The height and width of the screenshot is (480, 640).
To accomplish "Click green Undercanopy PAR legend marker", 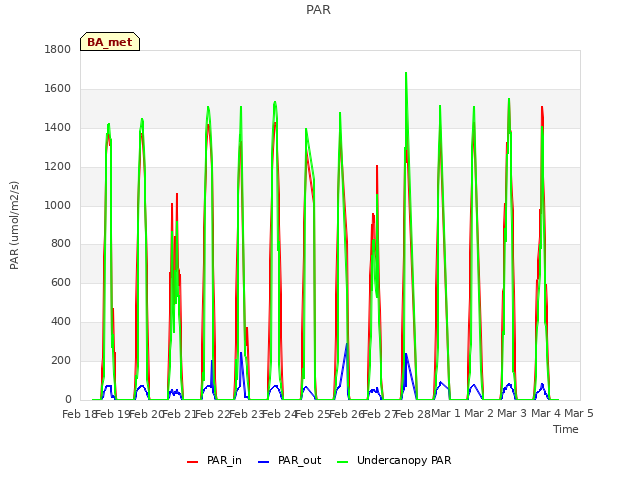I will click(x=343, y=462).
